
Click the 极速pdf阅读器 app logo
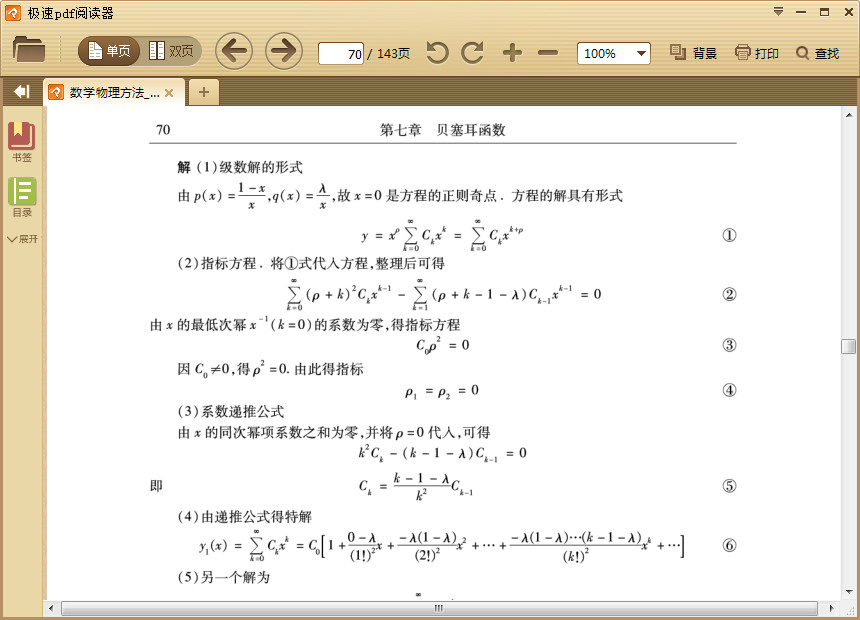tap(13, 13)
